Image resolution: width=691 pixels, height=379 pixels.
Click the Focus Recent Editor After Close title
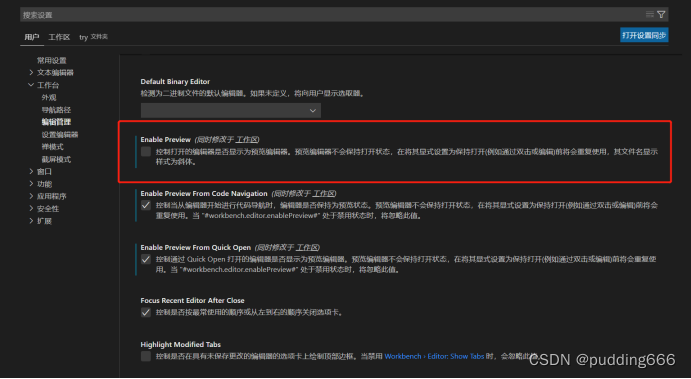[192, 301]
